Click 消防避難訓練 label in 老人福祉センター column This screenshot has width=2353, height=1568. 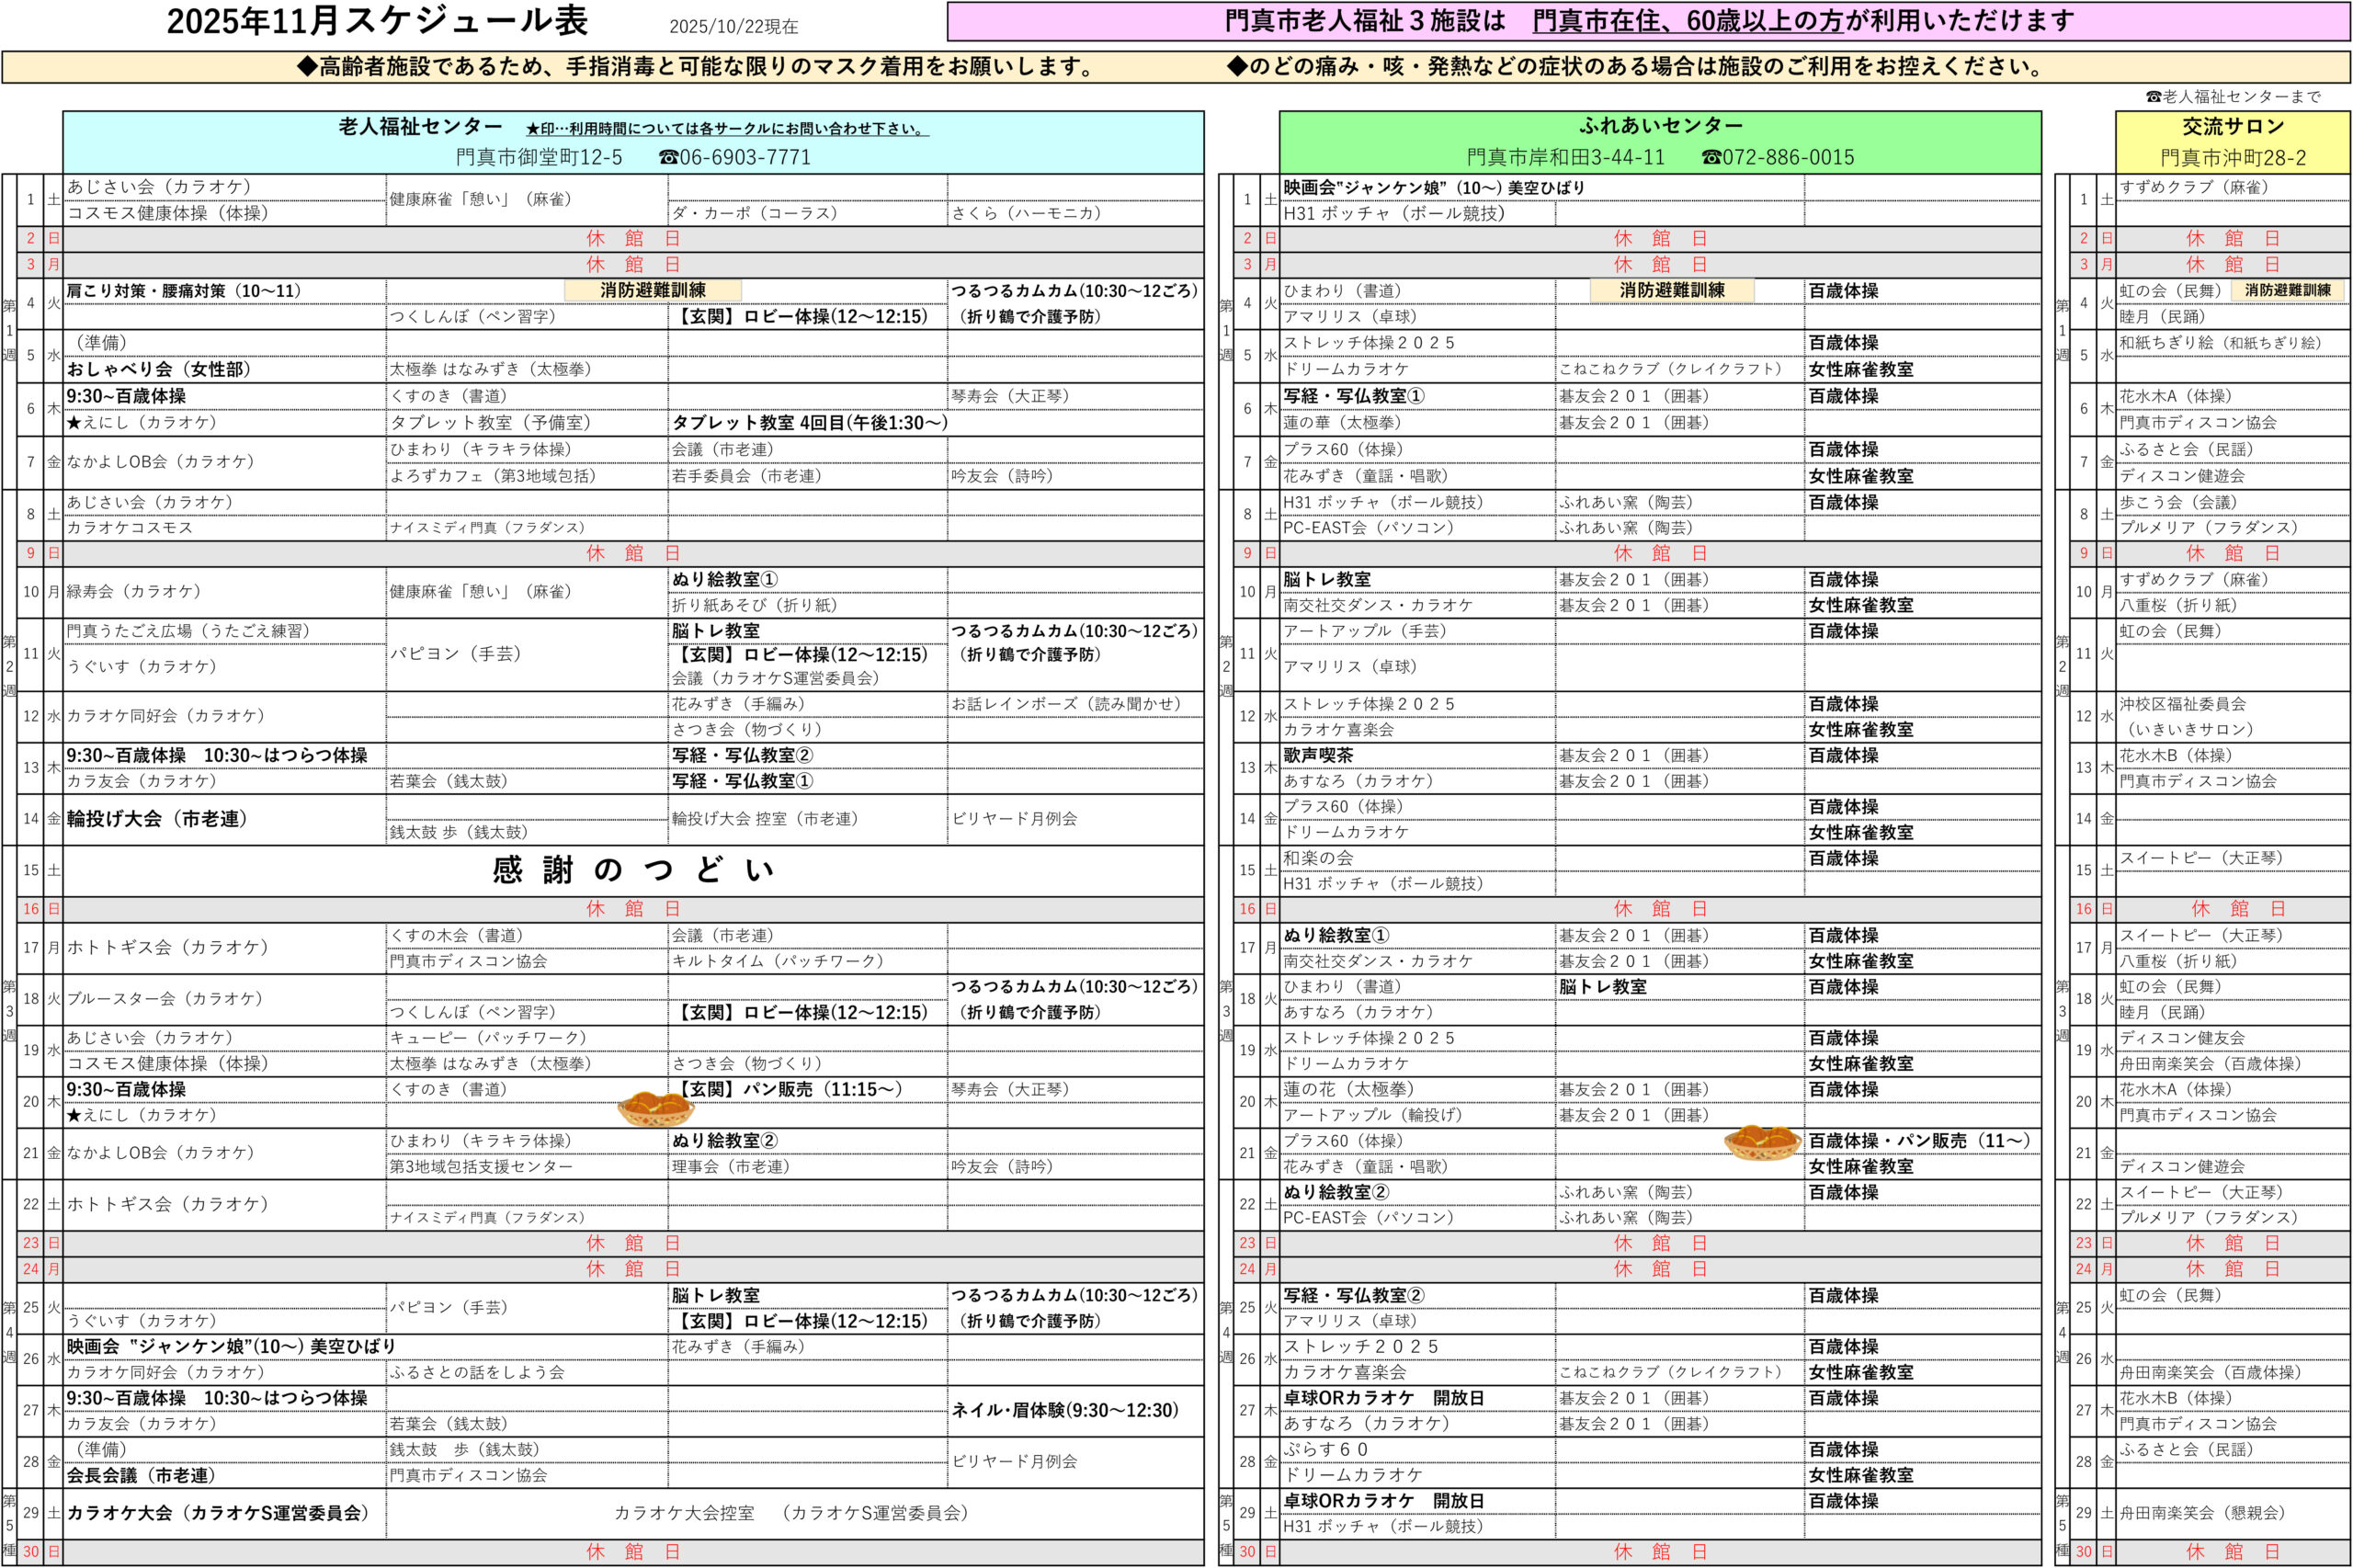653,291
